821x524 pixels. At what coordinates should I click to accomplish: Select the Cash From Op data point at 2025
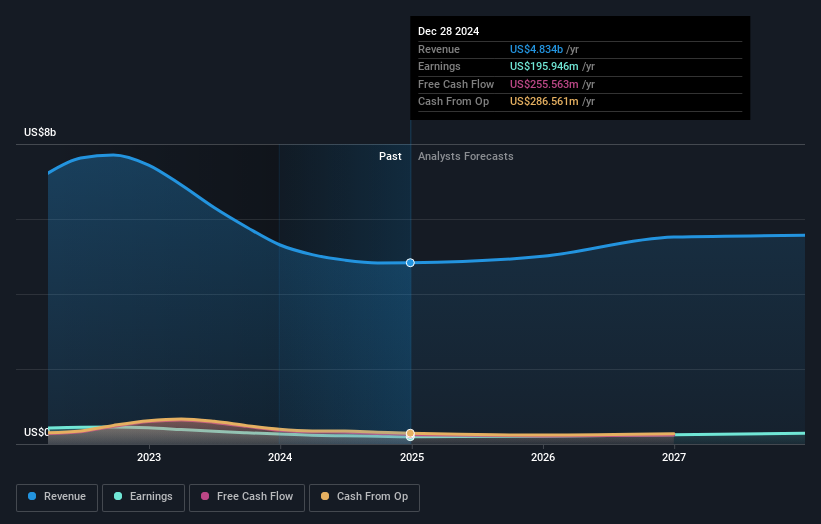pos(410,433)
